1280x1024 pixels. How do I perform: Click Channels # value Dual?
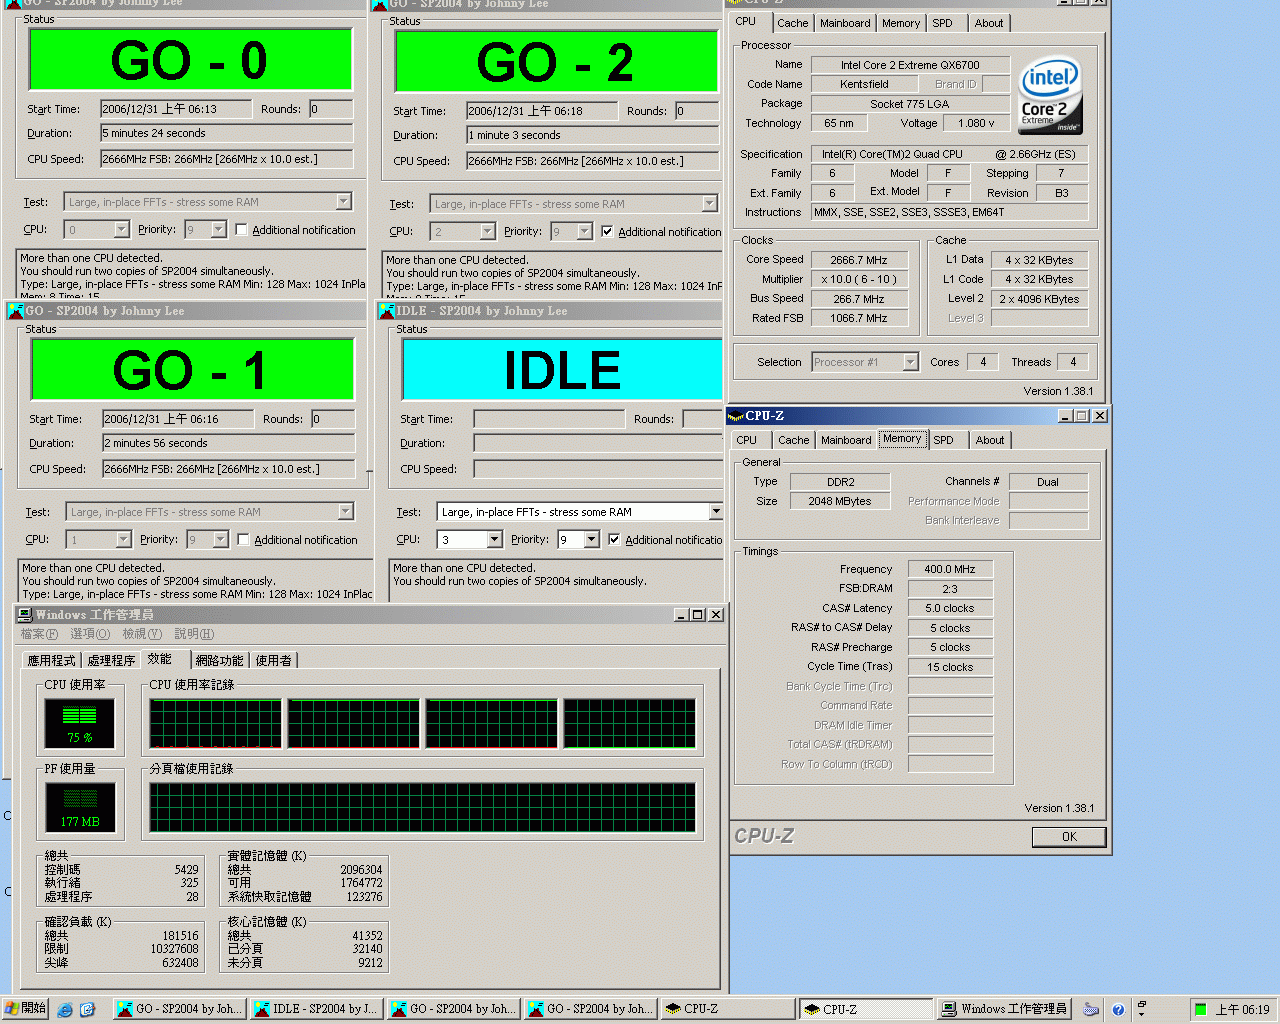click(x=1048, y=482)
